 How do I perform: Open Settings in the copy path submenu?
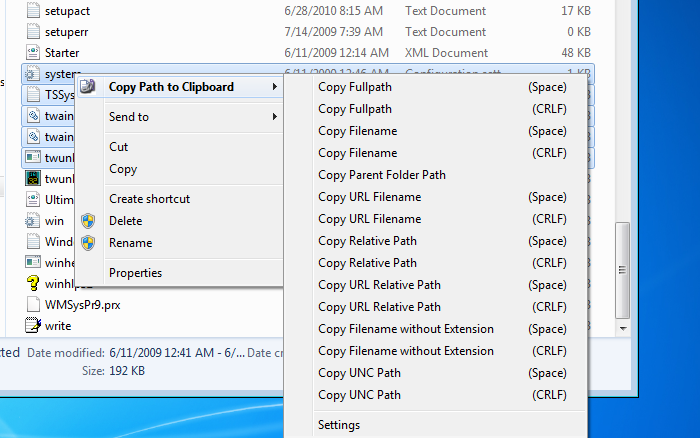pyautogui.click(x=339, y=425)
